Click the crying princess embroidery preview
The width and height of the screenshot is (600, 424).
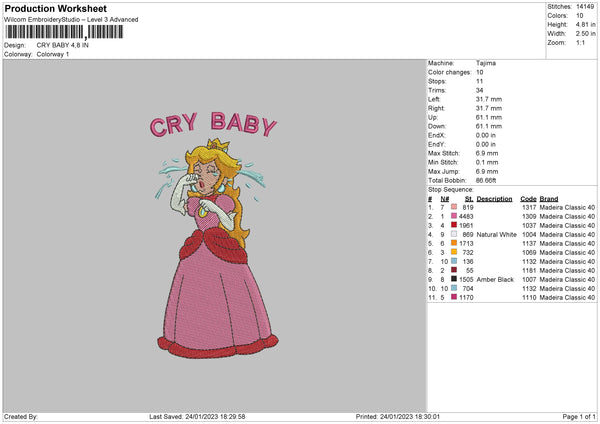pyautogui.click(x=217, y=249)
